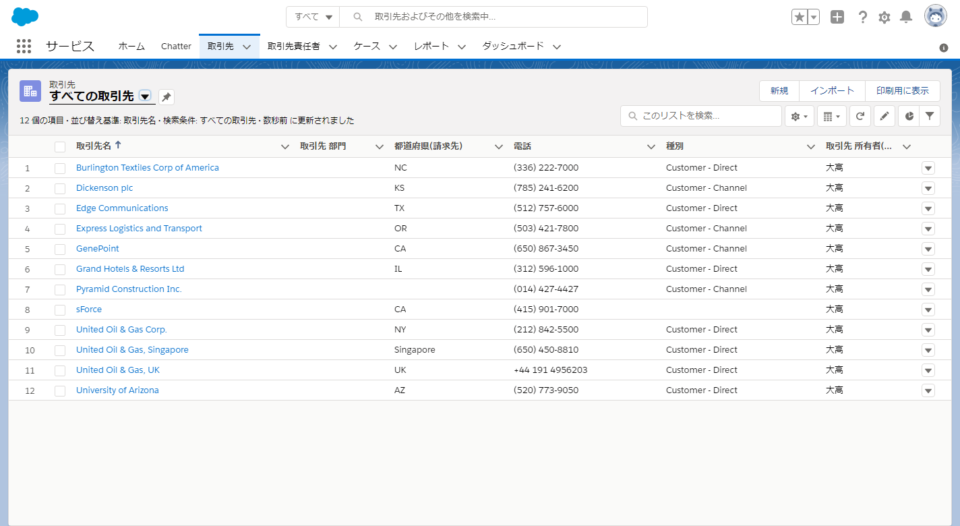The height and width of the screenshot is (526, 960).
Task: Open the App Launcher grid icon
Action: pos(24,46)
